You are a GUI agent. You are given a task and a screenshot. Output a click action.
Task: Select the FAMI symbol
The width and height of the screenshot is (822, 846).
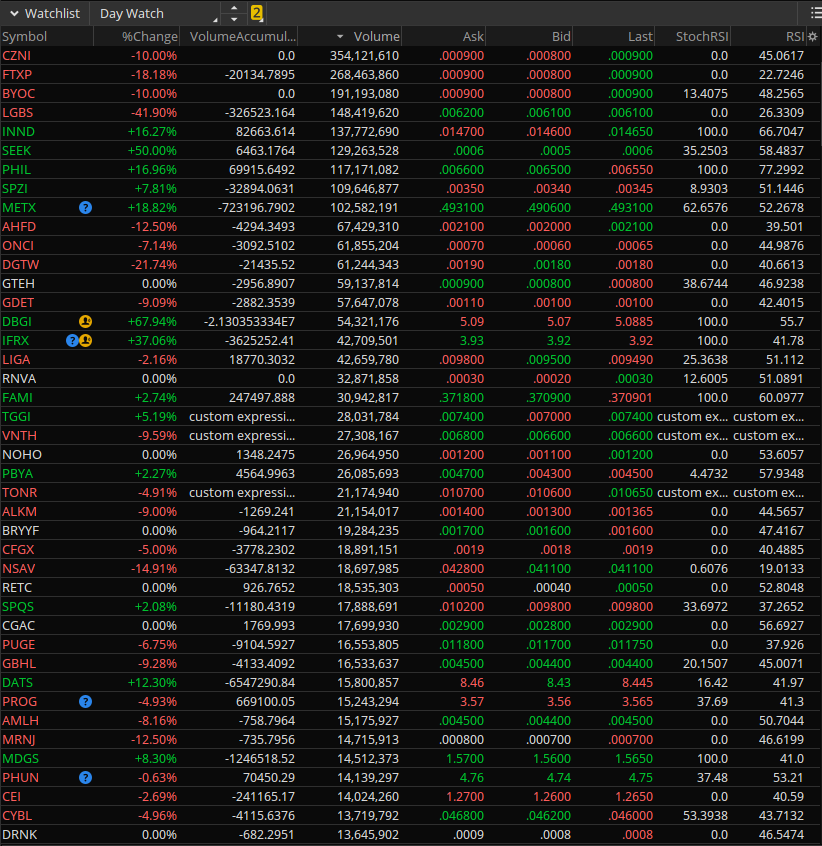17,398
